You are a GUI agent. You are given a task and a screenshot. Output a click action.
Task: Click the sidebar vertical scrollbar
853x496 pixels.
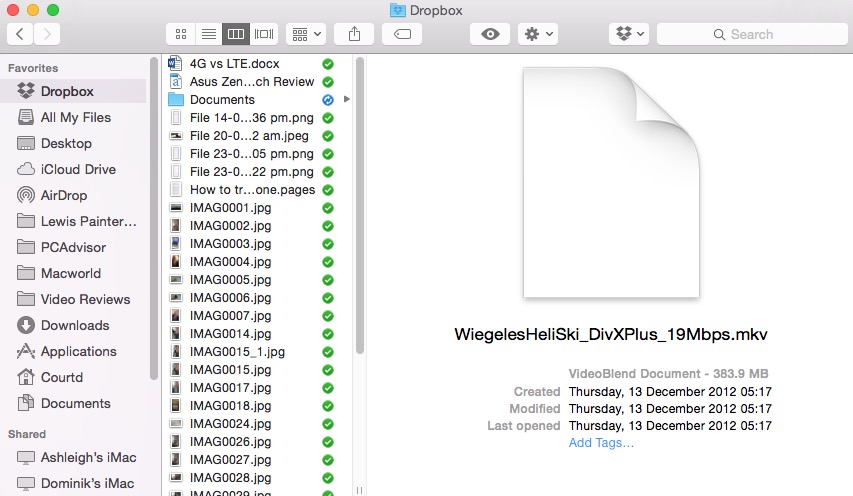153,219
